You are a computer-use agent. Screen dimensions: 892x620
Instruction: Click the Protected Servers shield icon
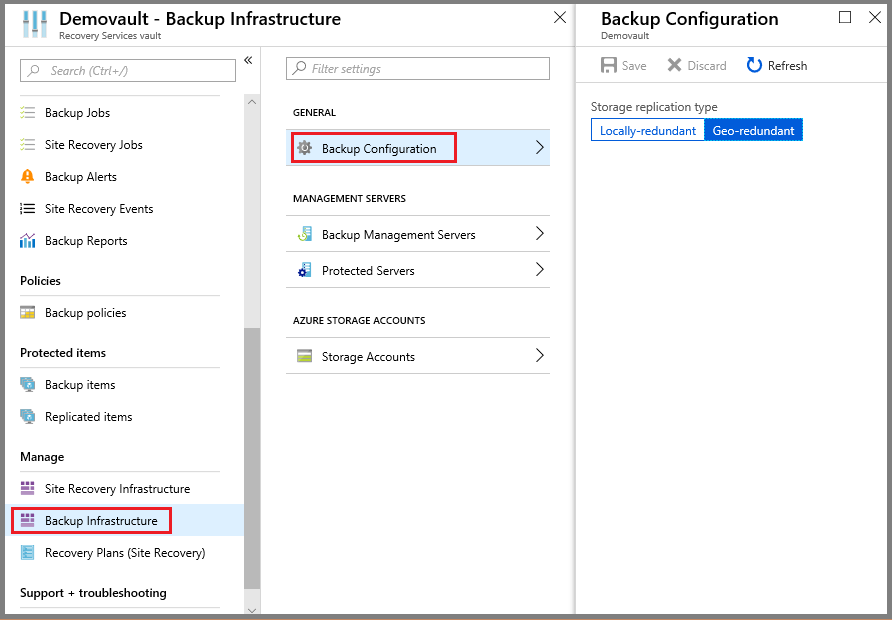pyautogui.click(x=303, y=269)
